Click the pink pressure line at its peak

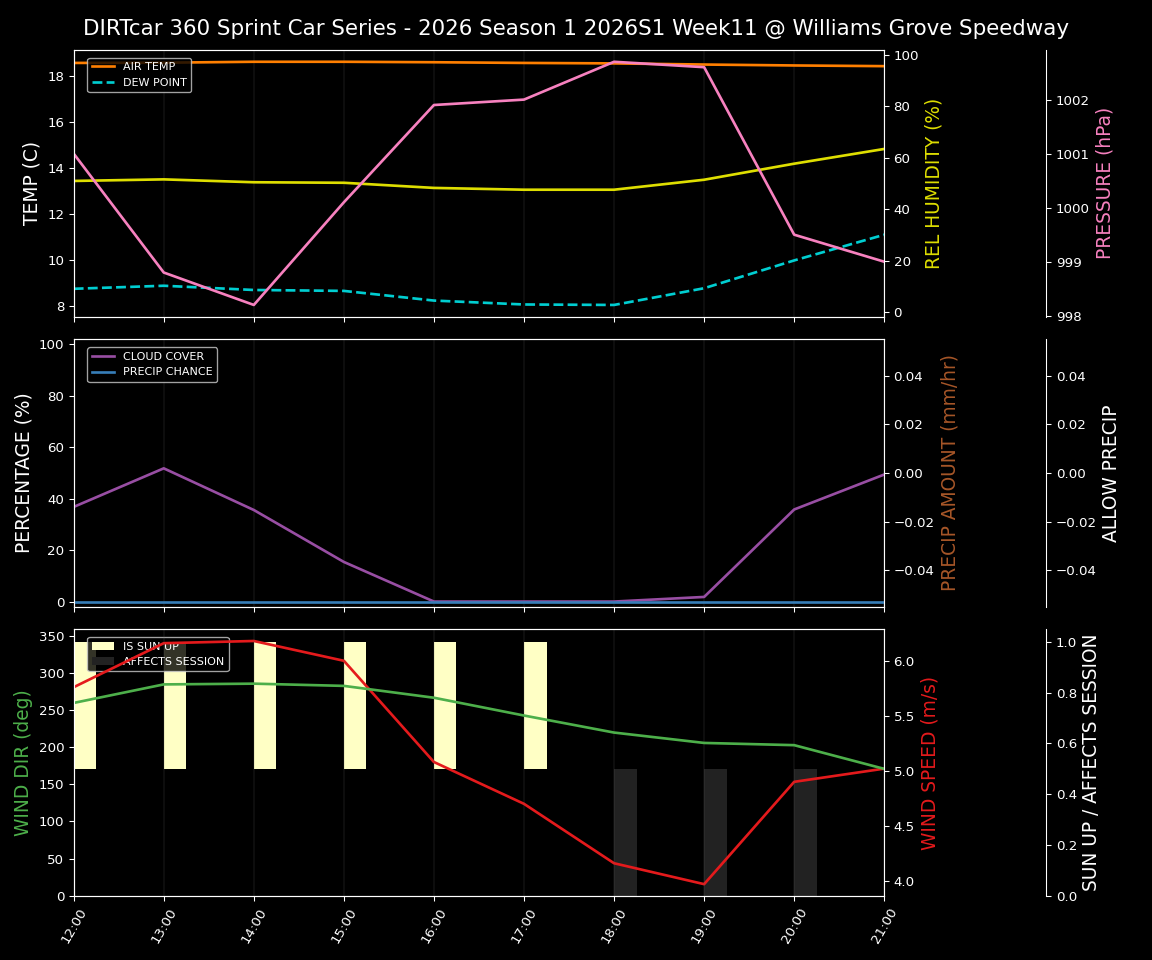[614, 62]
